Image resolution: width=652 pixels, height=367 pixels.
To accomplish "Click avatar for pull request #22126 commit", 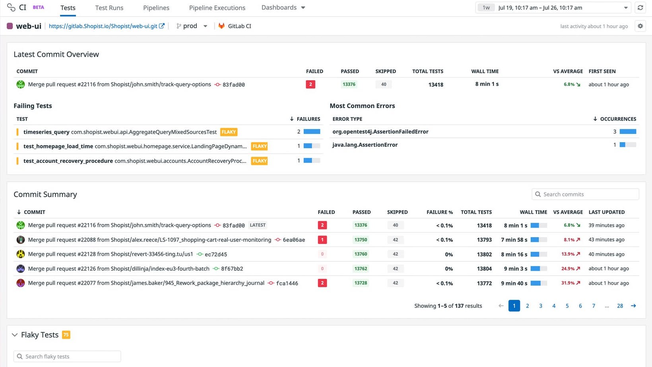I will 20,268.
